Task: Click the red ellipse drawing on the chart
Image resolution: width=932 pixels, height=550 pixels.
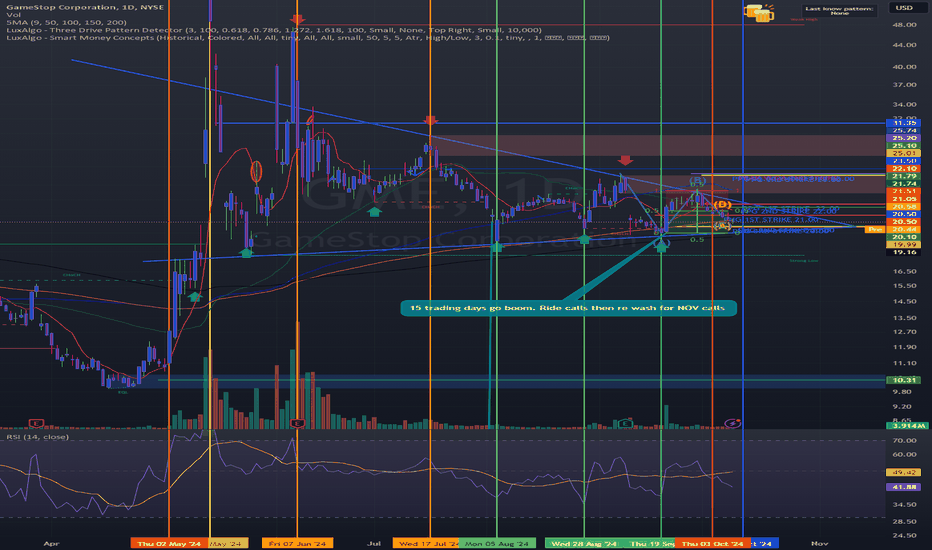Action: [x=256, y=172]
